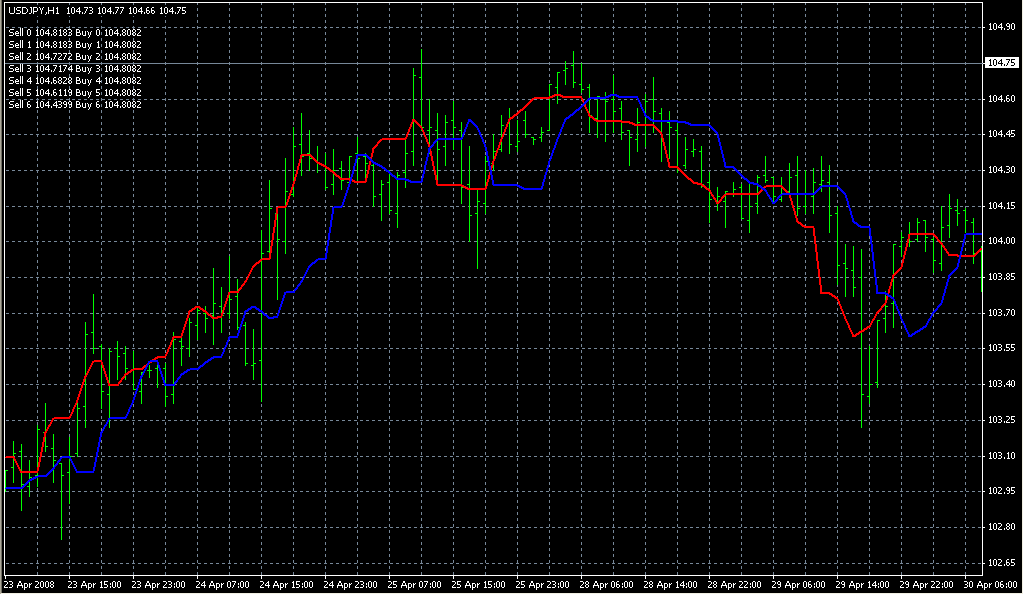Click the 104.00 price scale label
Screen dimensions: 1024x594
(x=1001, y=242)
